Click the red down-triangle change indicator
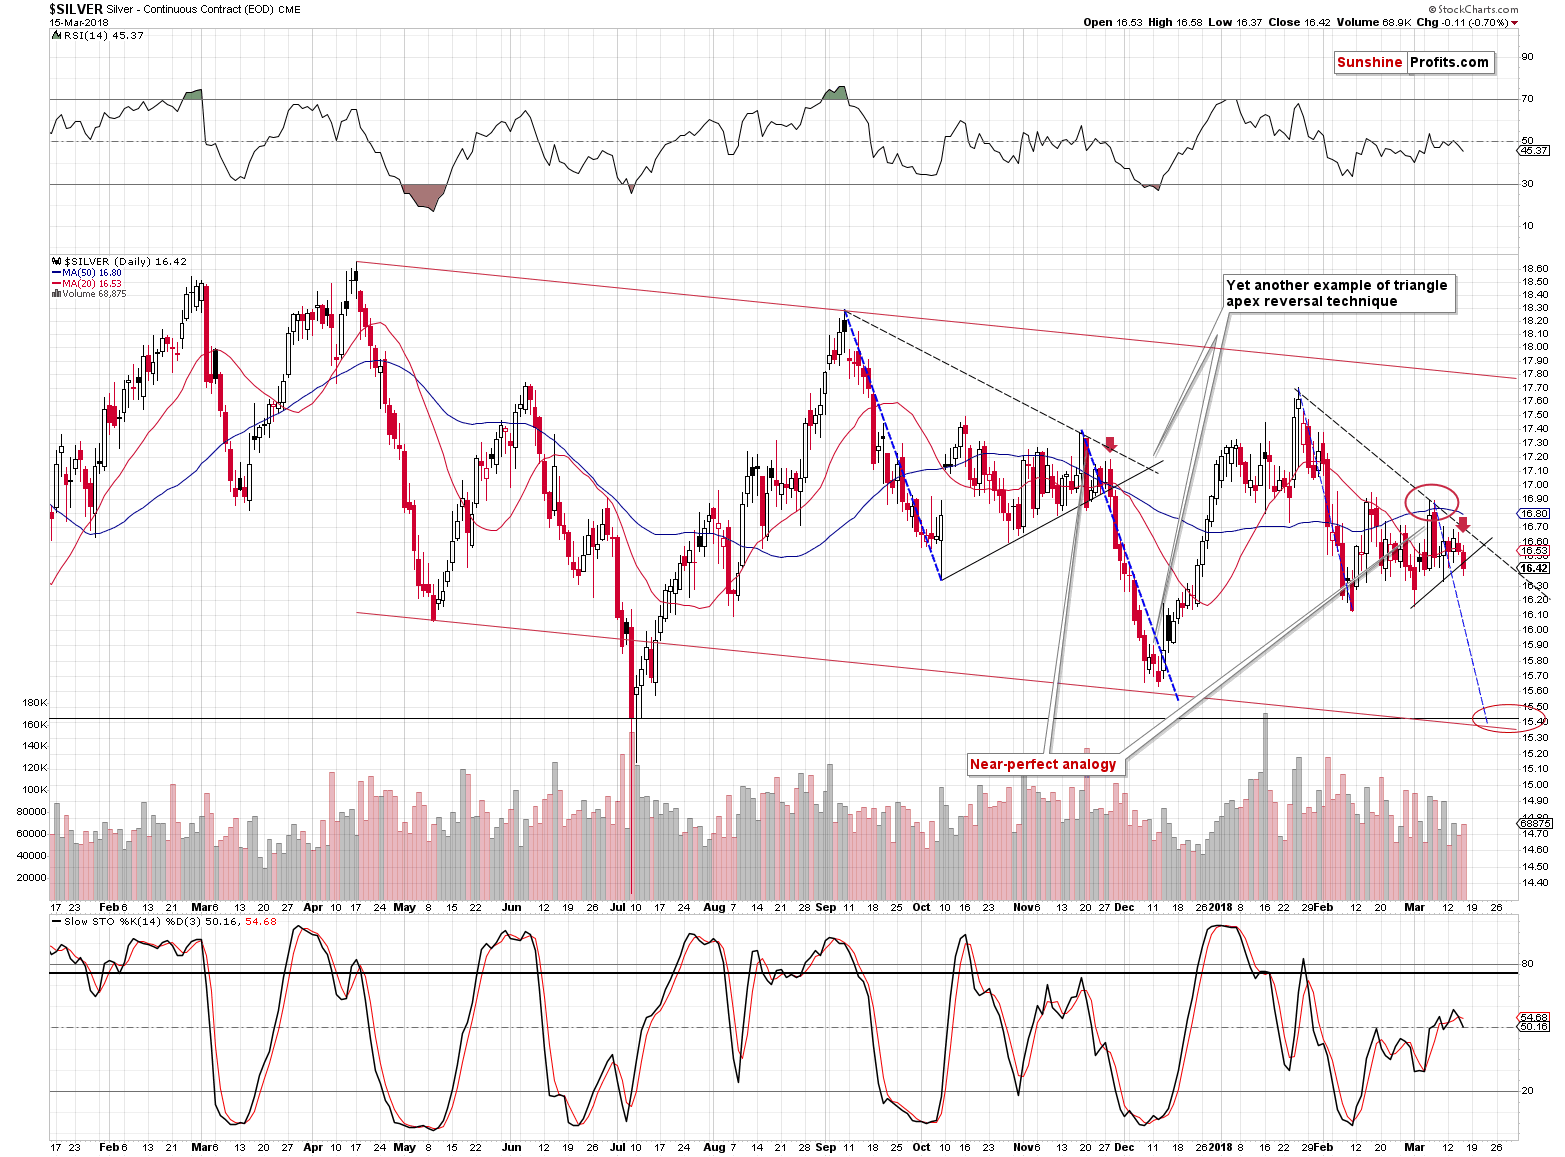This screenshot has width=1565, height=1157. pos(1515,22)
